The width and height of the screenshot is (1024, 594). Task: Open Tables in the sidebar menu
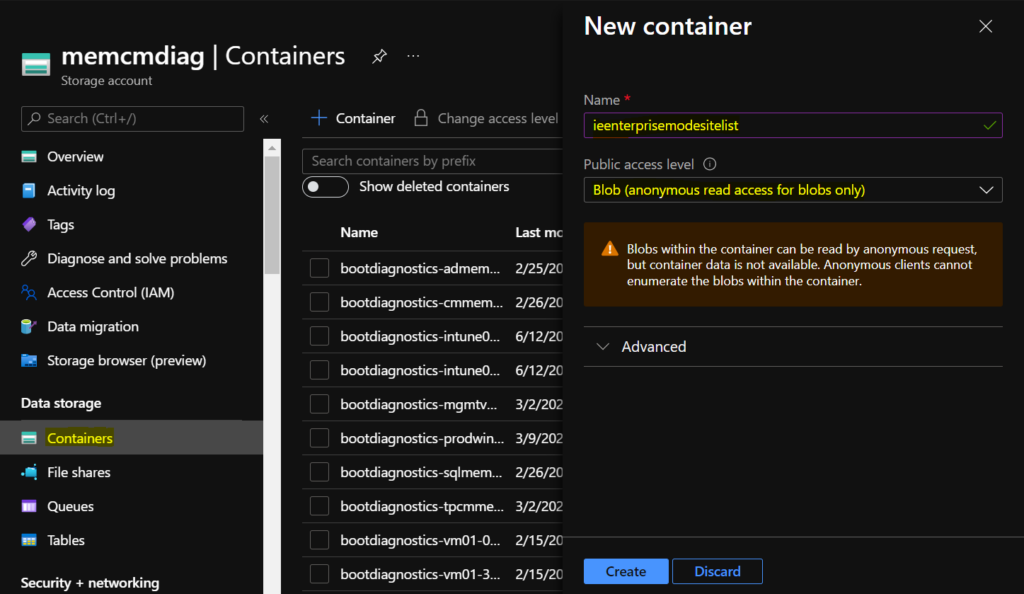65,540
